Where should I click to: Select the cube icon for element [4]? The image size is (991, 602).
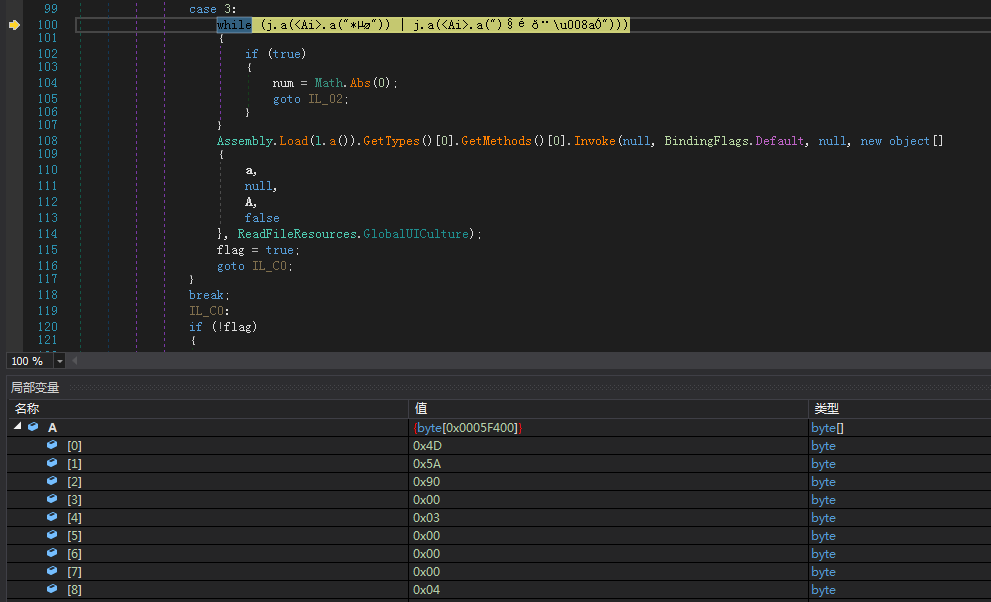click(x=52, y=517)
